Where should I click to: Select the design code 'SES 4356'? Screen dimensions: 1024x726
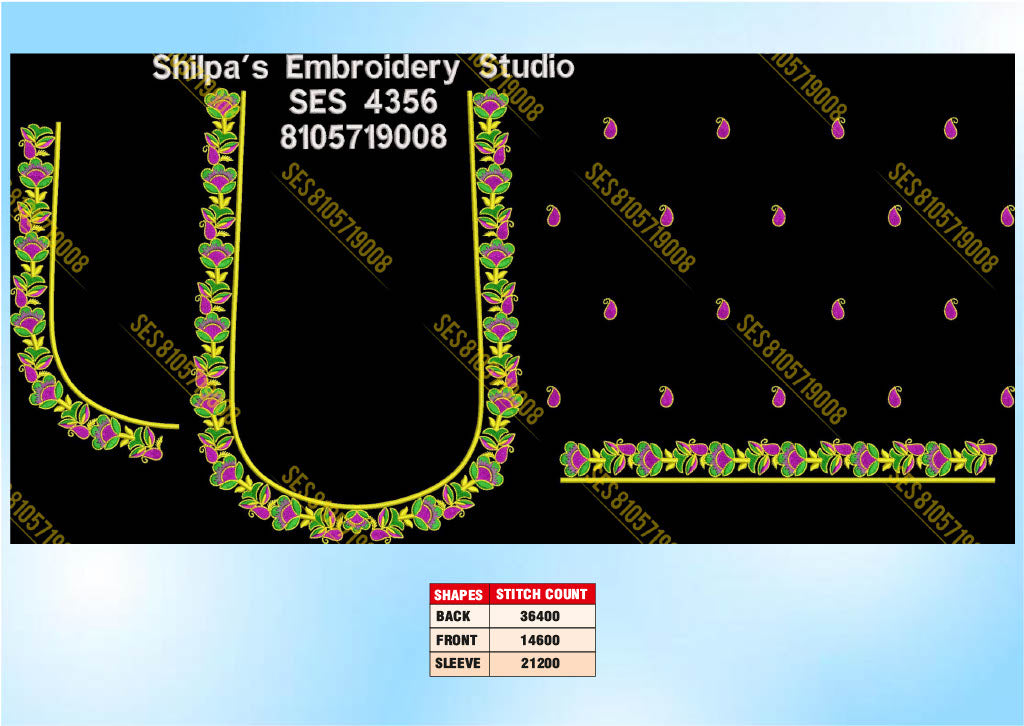click(363, 102)
